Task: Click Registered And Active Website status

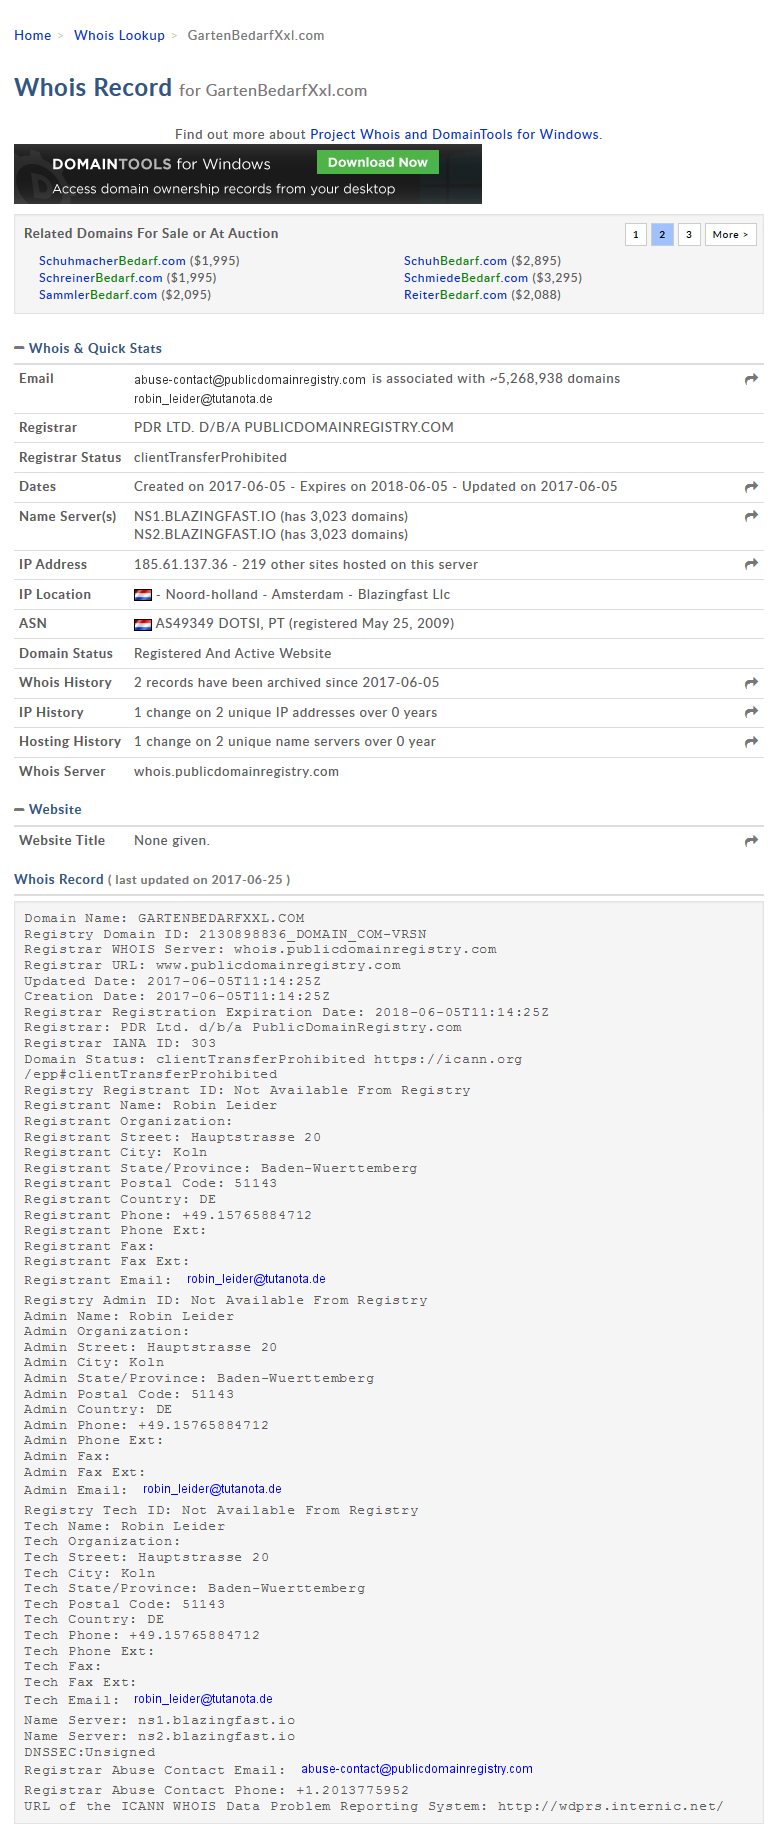Action: pos(232,654)
